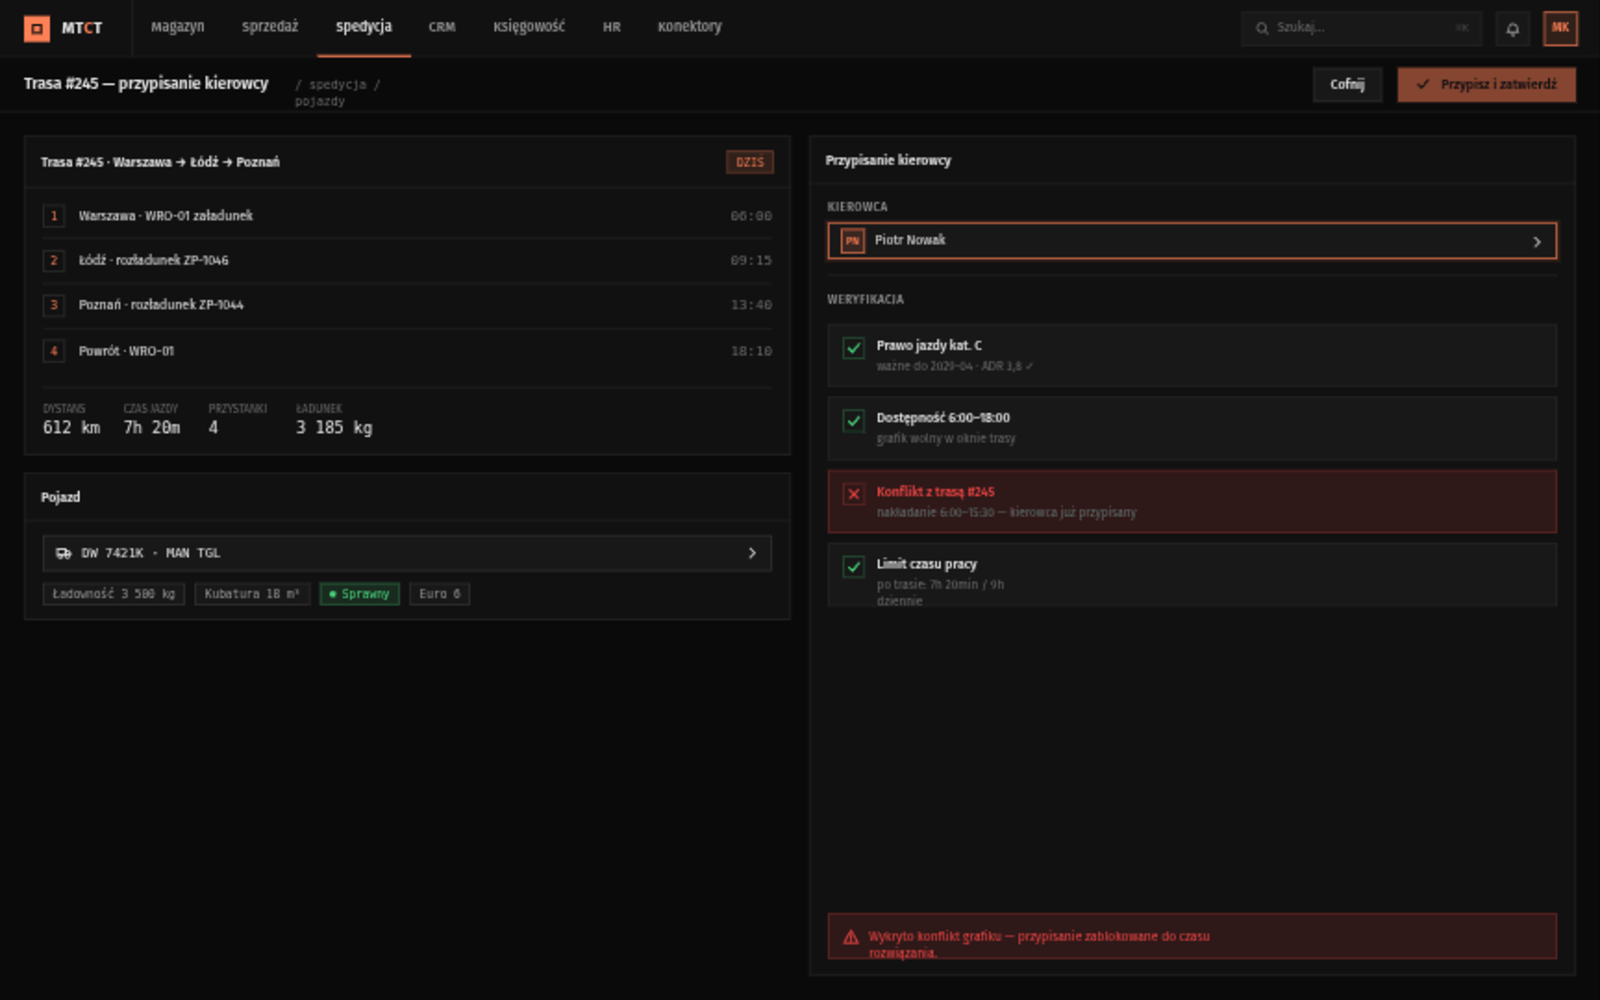Click the 13:40 arrival time
Screen dimensions: 1600x1000
pyautogui.click(x=751, y=305)
